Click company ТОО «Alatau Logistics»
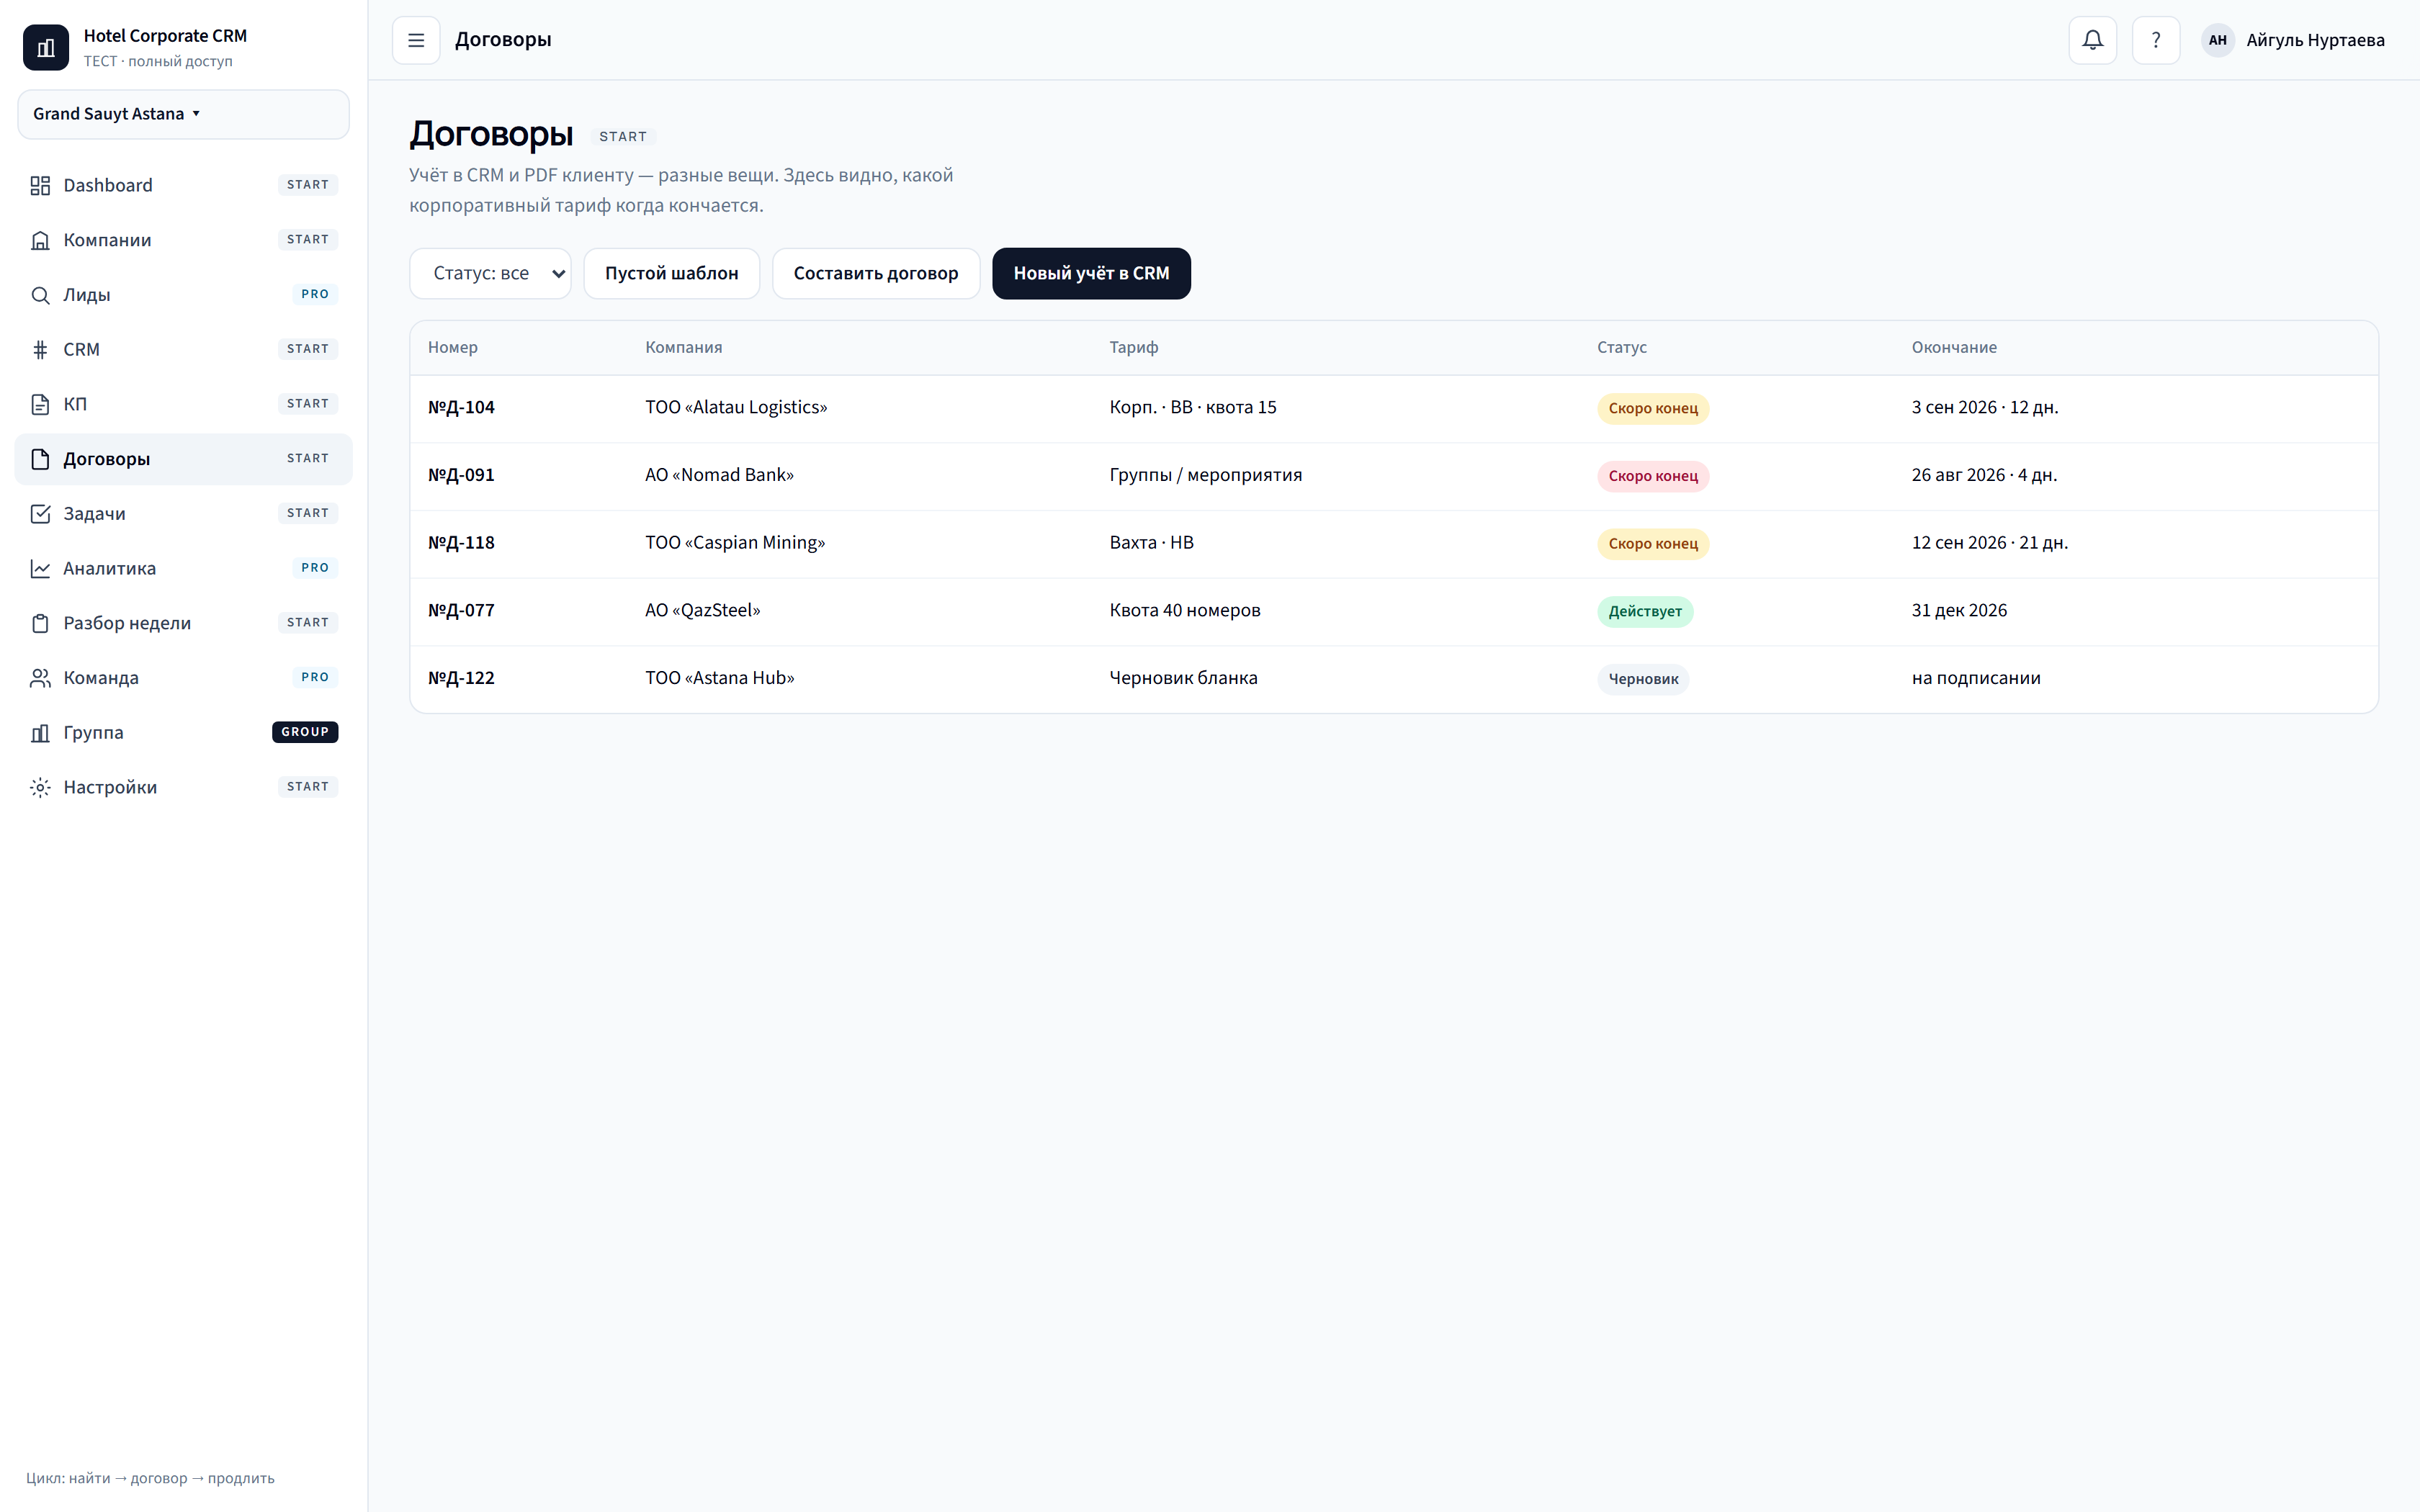This screenshot has height=1512, width=2420. (736, 407)
